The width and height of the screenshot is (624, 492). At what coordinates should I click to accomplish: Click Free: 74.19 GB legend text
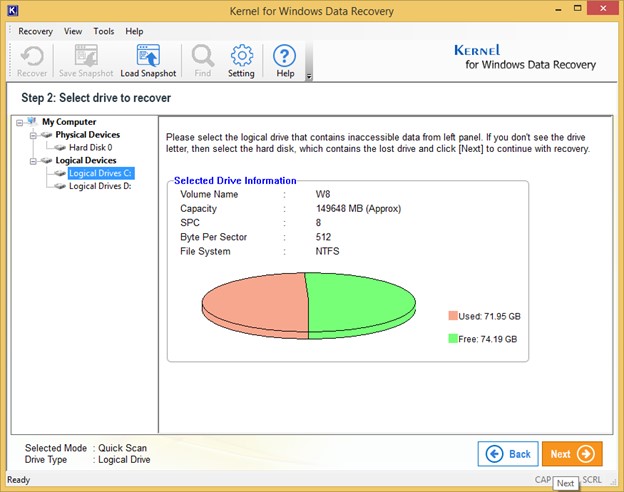[488, 339]
